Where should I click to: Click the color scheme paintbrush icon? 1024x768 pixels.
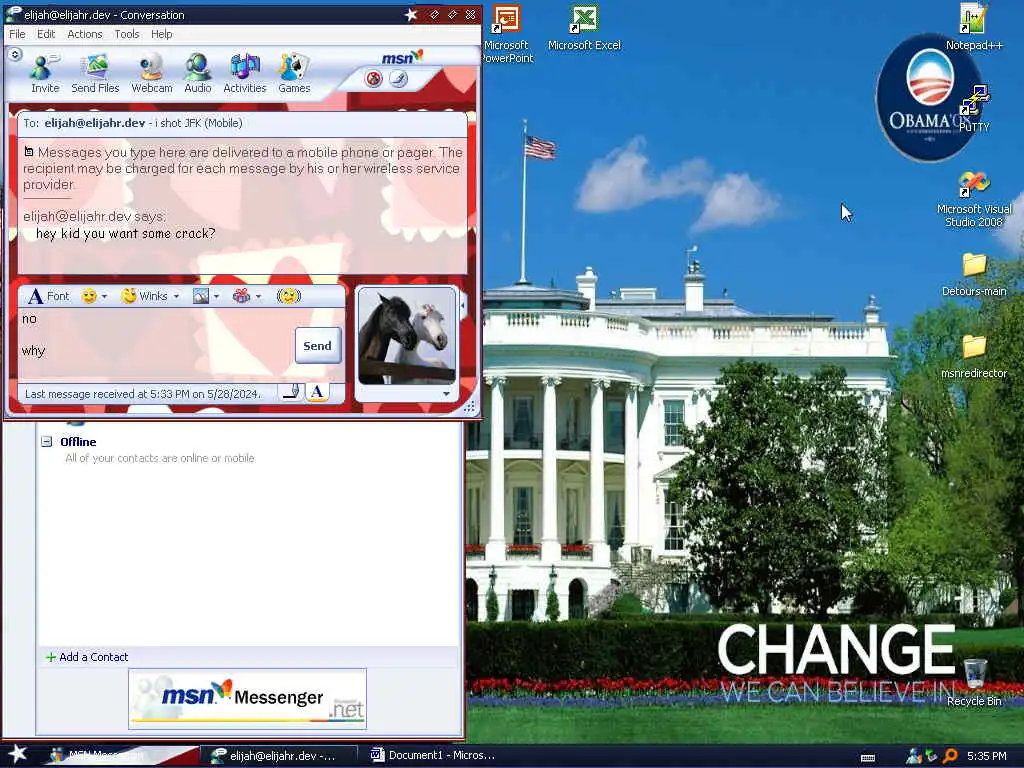click(398, 80)
